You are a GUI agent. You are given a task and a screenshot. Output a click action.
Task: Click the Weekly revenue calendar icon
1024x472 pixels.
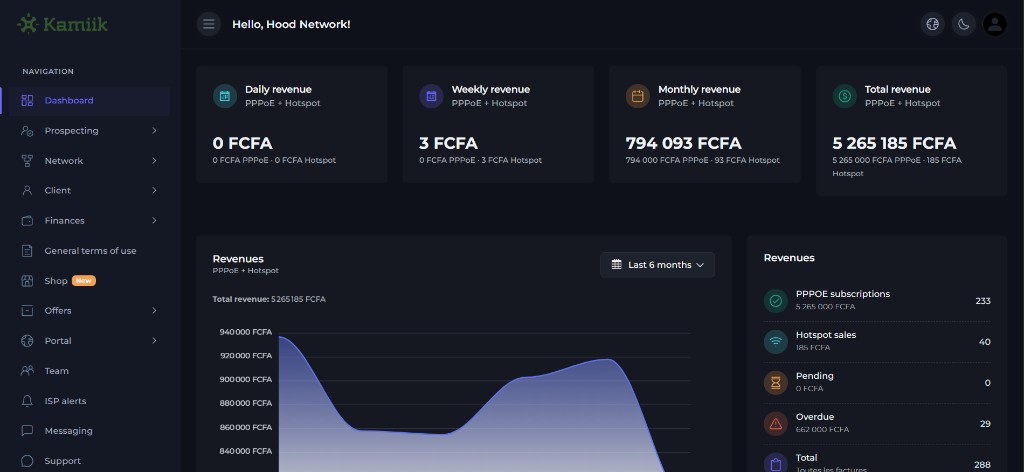[x=431, y=96]
